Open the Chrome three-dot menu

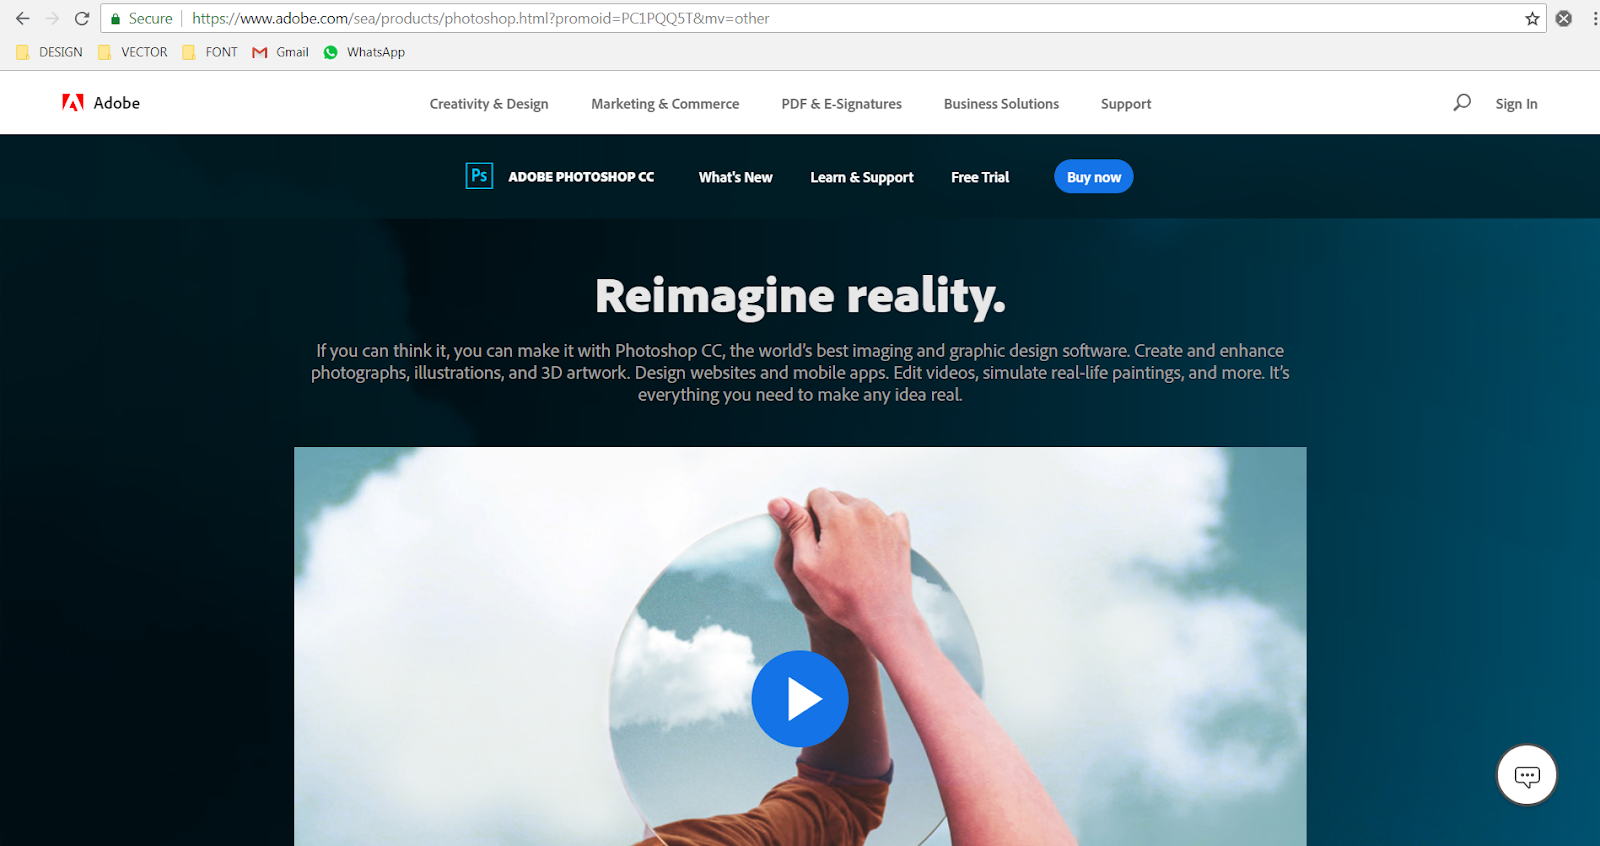tap(1594, 18)
